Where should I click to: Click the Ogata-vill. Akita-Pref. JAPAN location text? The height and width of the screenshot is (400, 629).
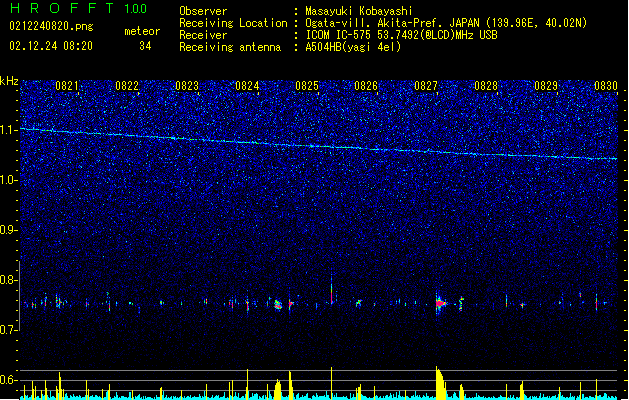click(446, 23)
